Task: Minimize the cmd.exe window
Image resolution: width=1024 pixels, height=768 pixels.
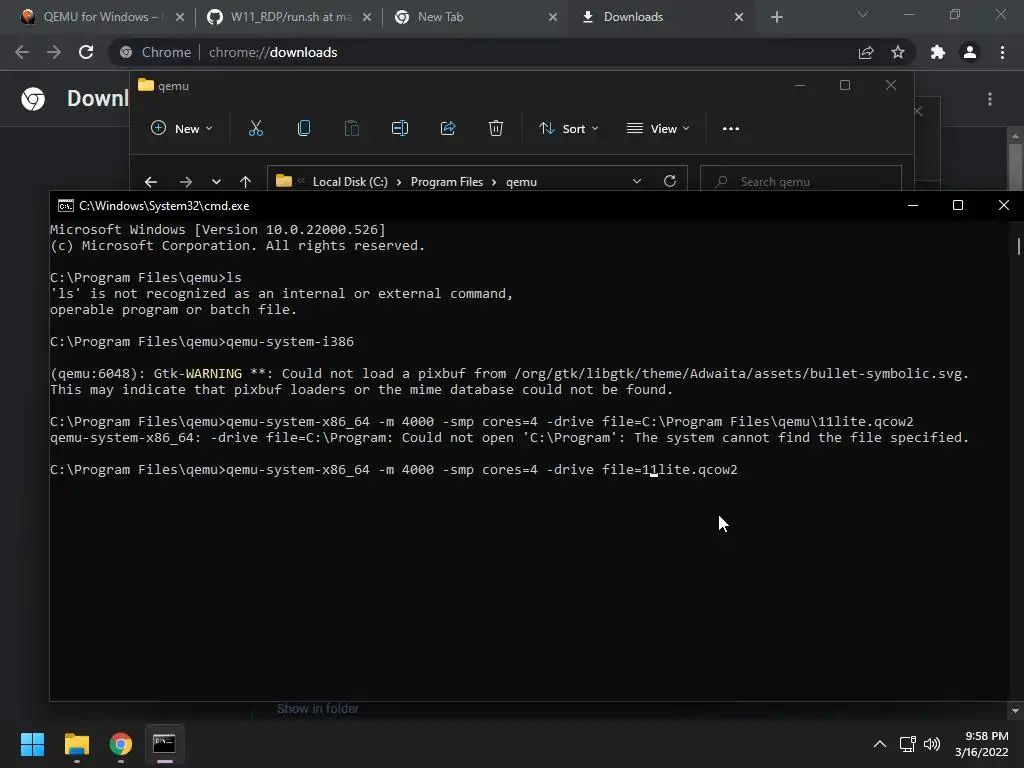Action: [913, 206]
